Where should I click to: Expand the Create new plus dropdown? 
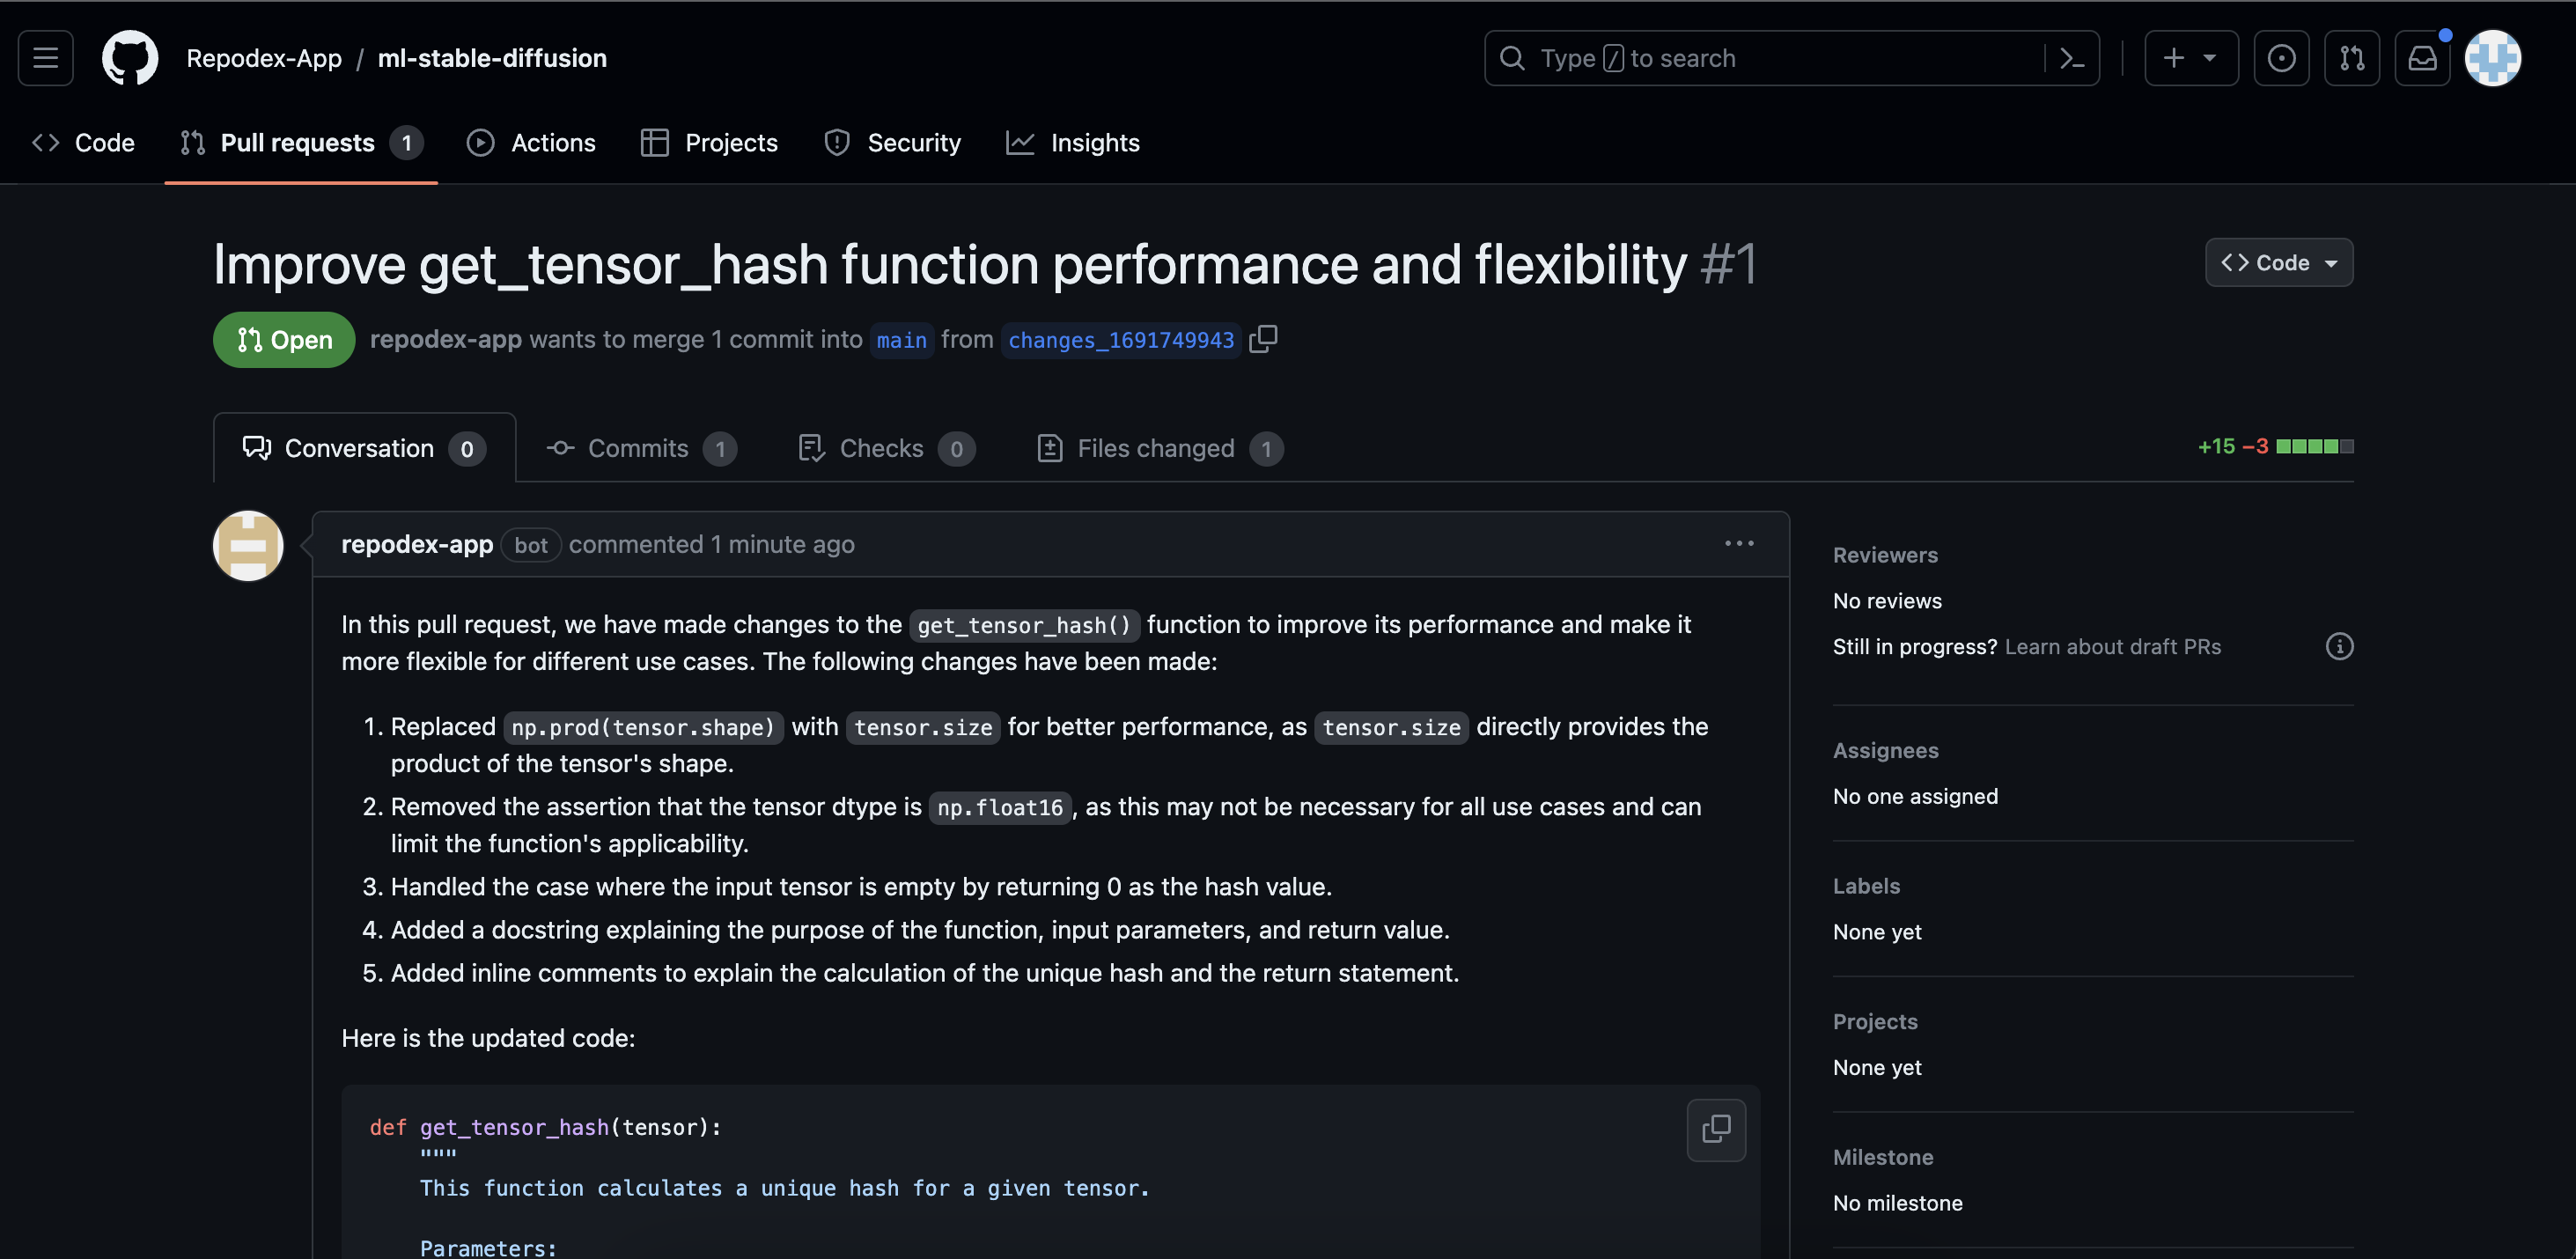click(x=2190, y=58)
